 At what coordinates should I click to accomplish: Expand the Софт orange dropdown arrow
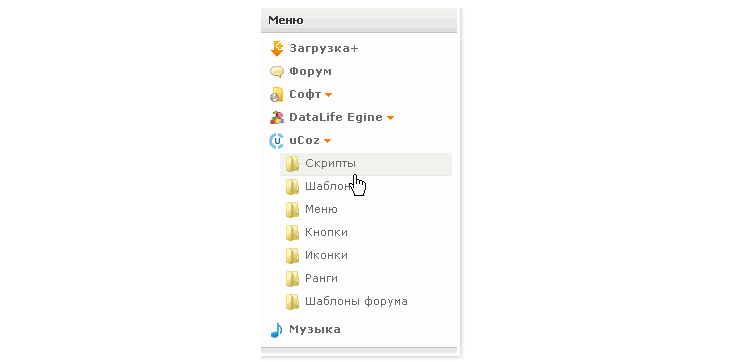(328, 95)
